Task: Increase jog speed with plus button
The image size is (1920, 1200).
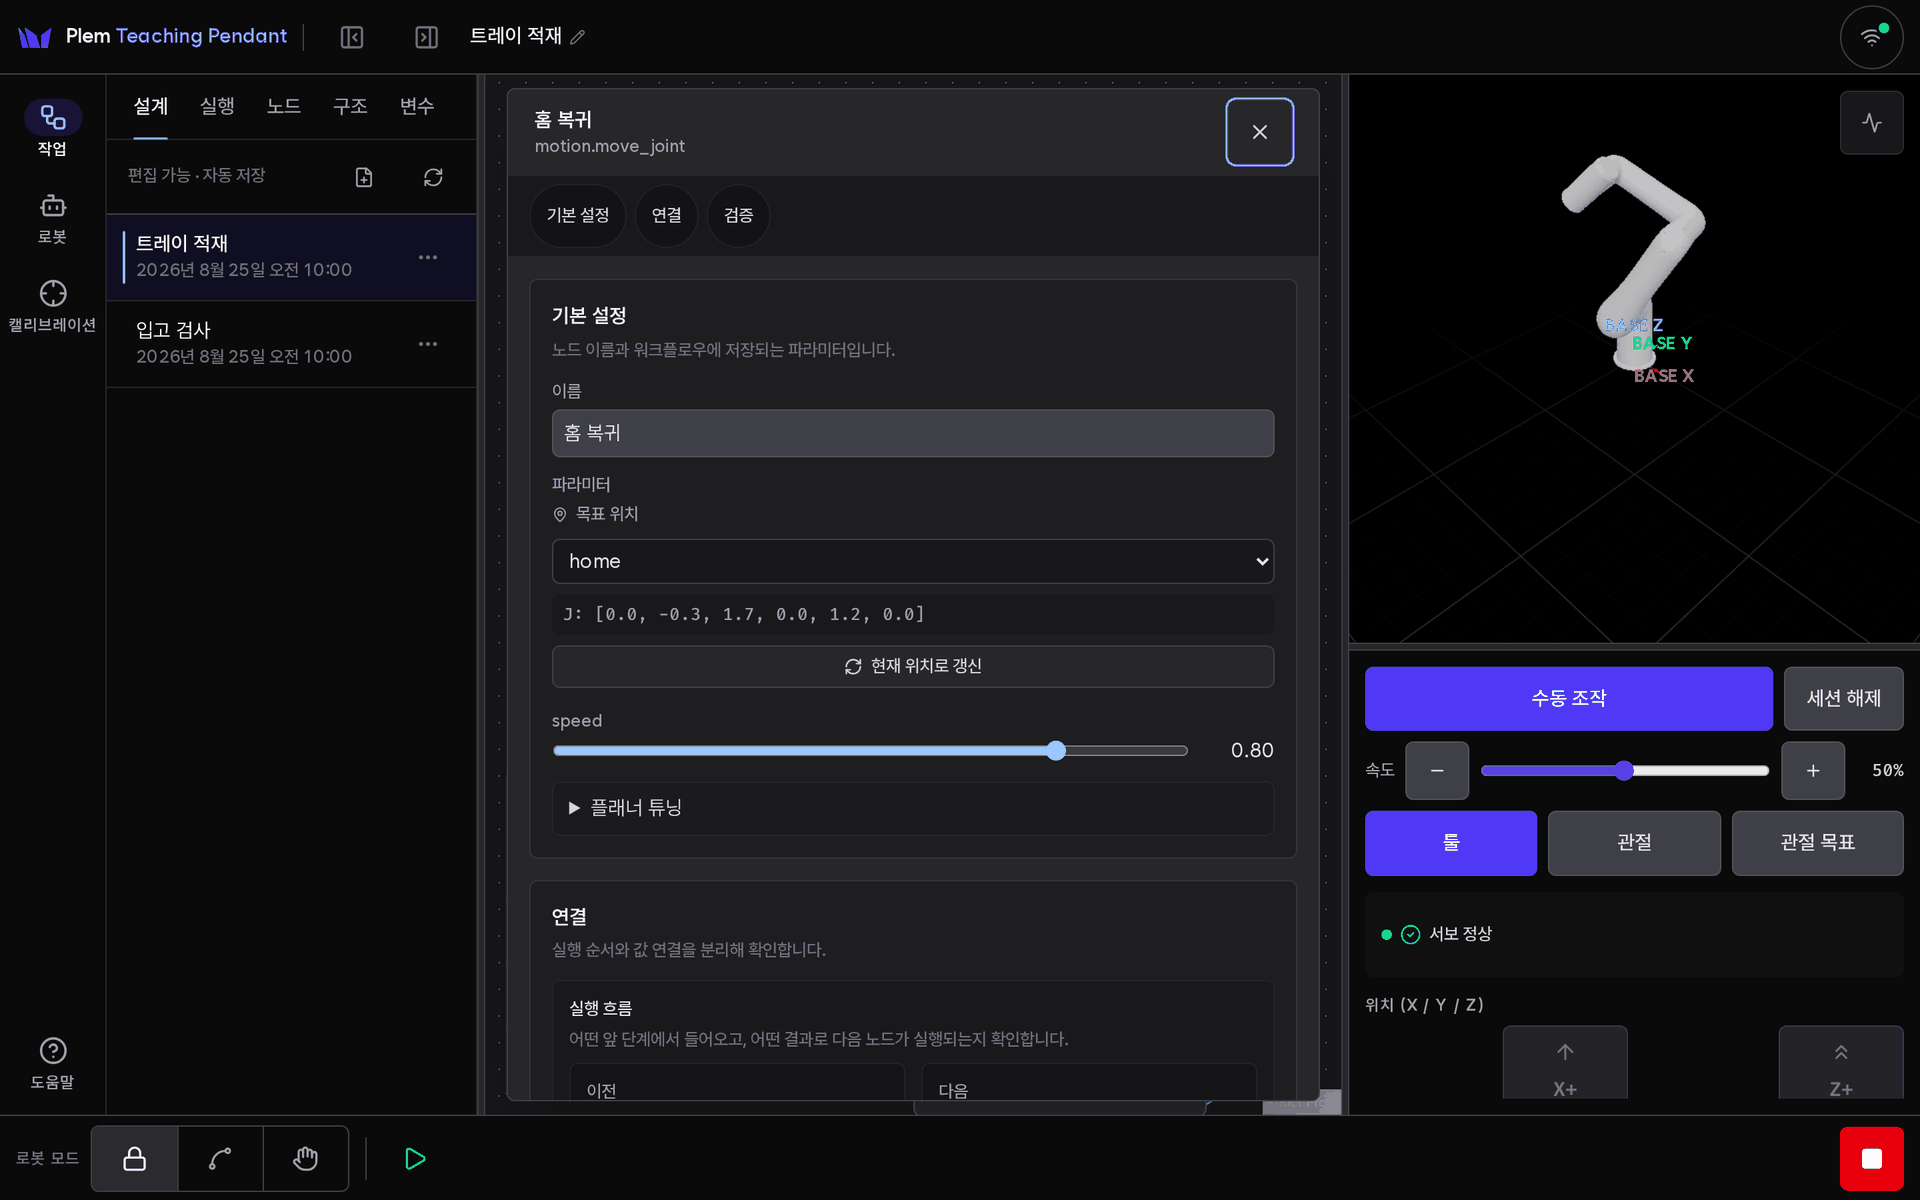Action: (x=1813, y=770)
